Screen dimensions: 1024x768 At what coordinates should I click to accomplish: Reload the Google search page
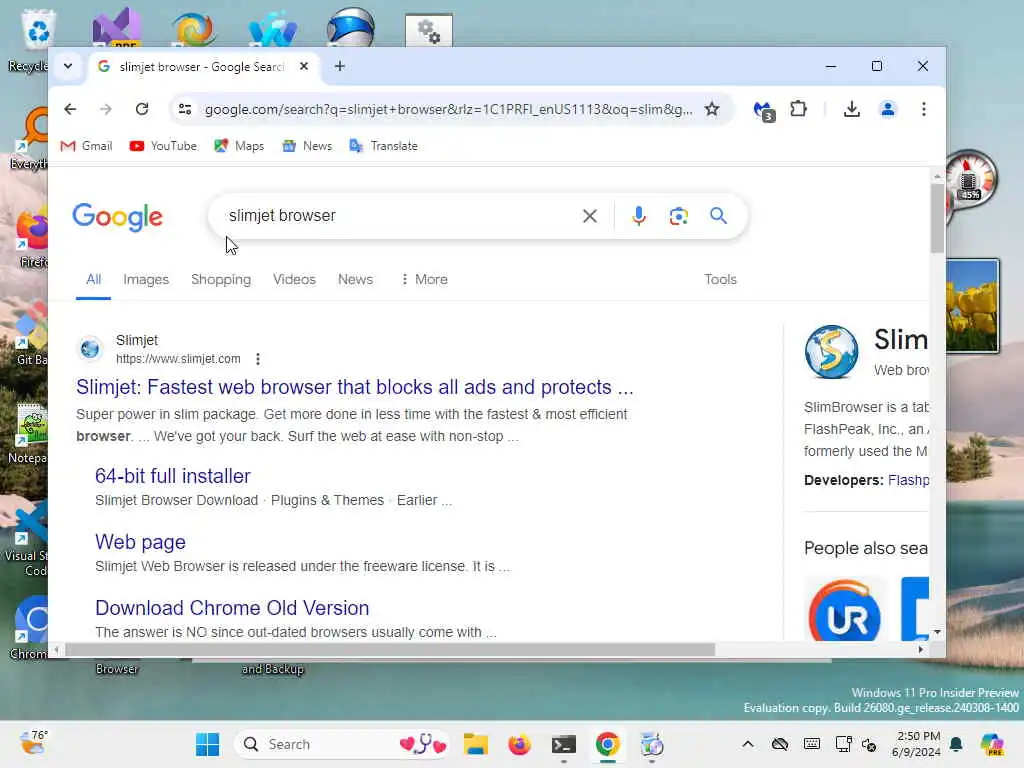(142, 109)
